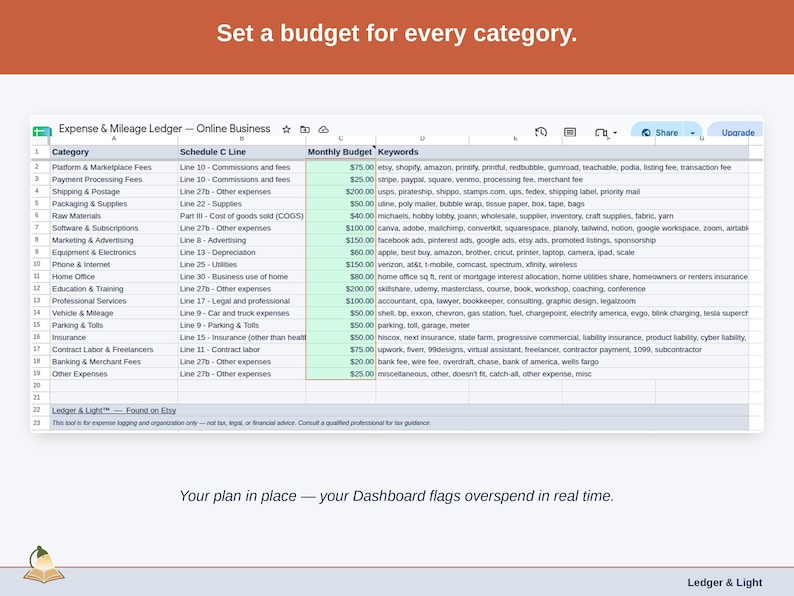
Task: Select the Schedule C Line header cell
Action: pyautogui.click(x=242, y=152)
